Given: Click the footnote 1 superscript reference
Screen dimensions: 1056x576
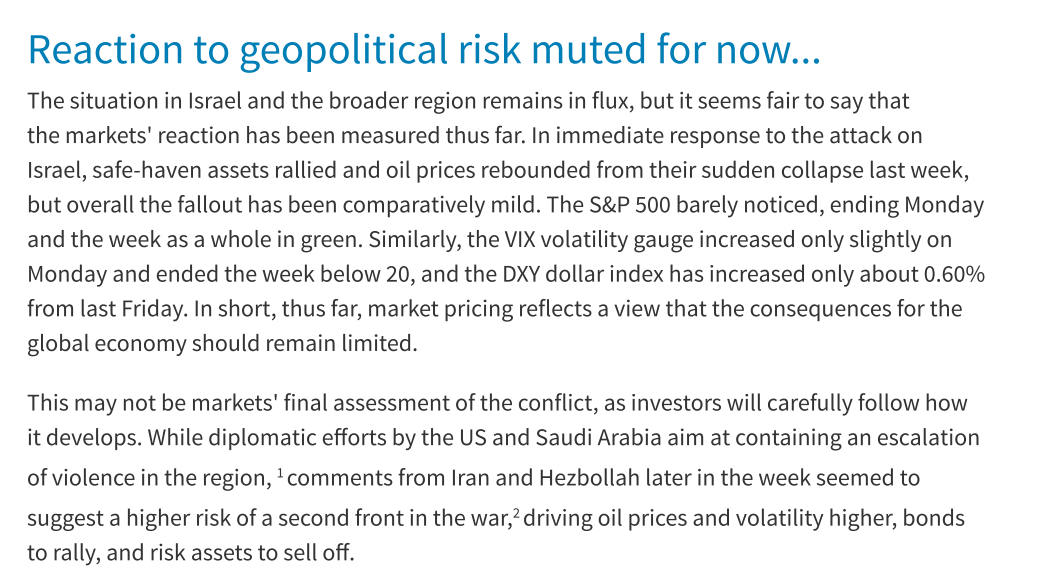Looking at the screenshot, I should coord(280,470).
